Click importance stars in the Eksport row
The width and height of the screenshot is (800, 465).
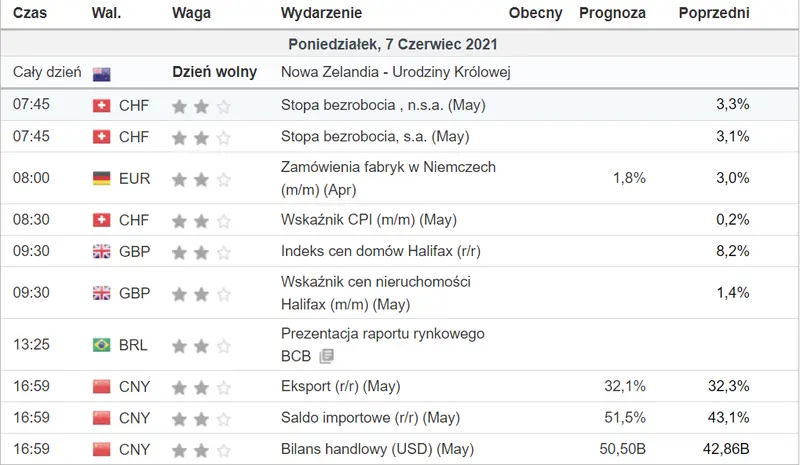201,387
